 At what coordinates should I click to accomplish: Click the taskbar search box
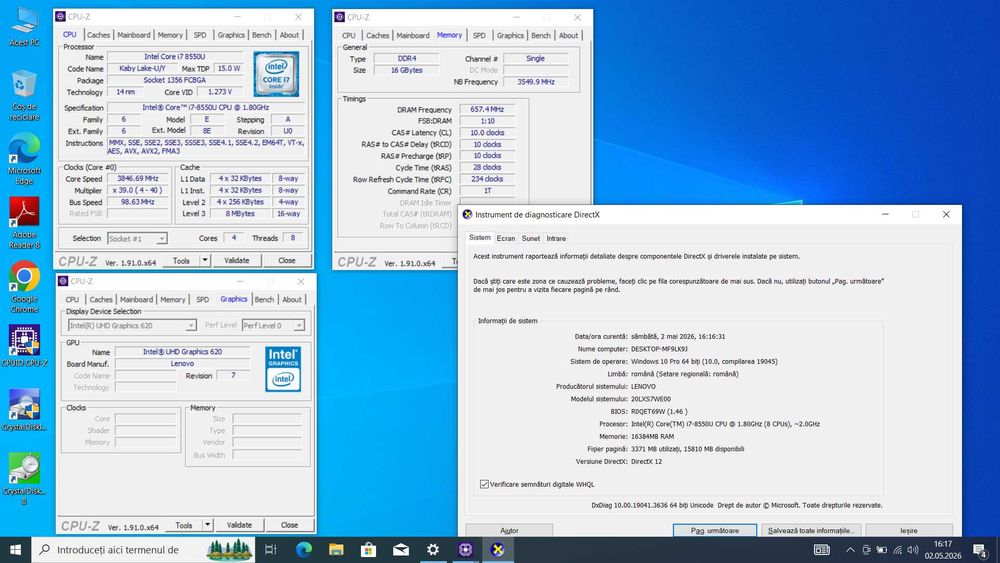143,550
